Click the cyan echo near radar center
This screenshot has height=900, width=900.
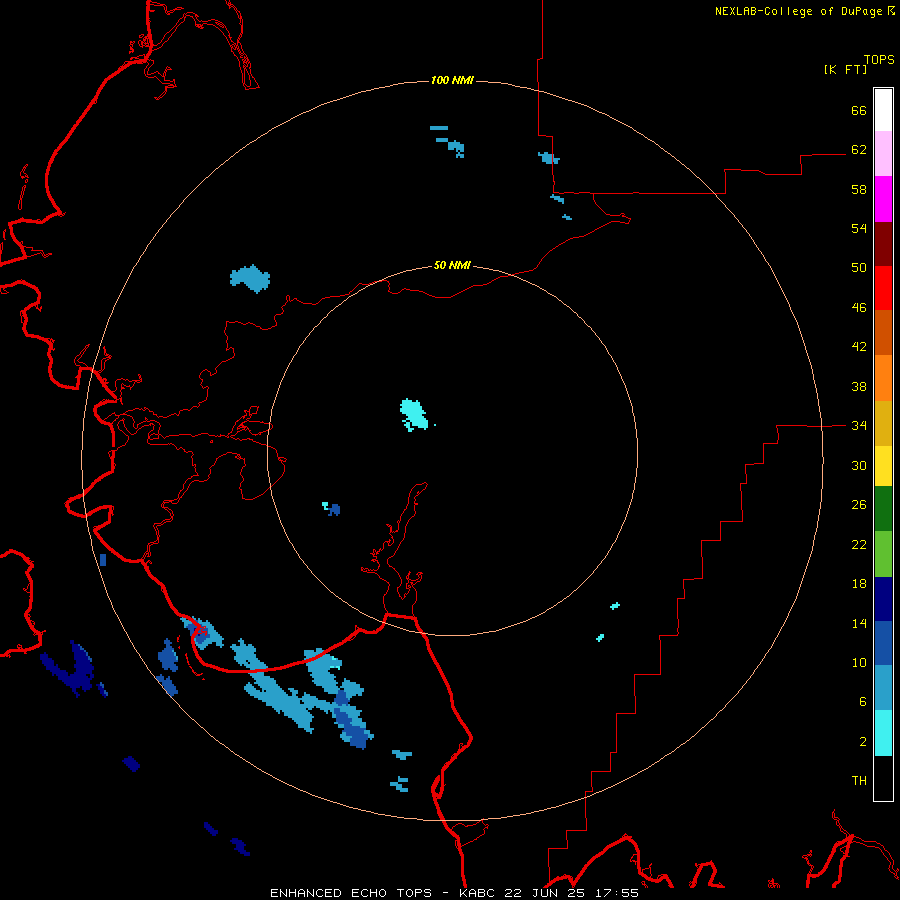(414, 414)
